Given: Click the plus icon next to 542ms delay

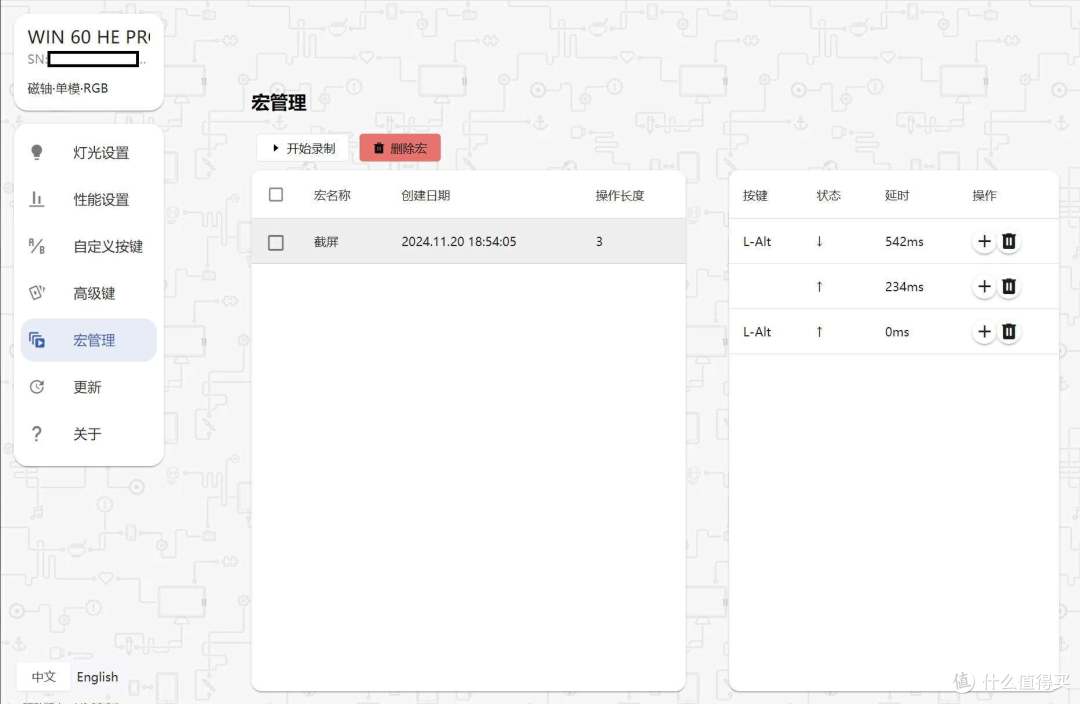Looking at the screenshot, I should coord(984,241).
